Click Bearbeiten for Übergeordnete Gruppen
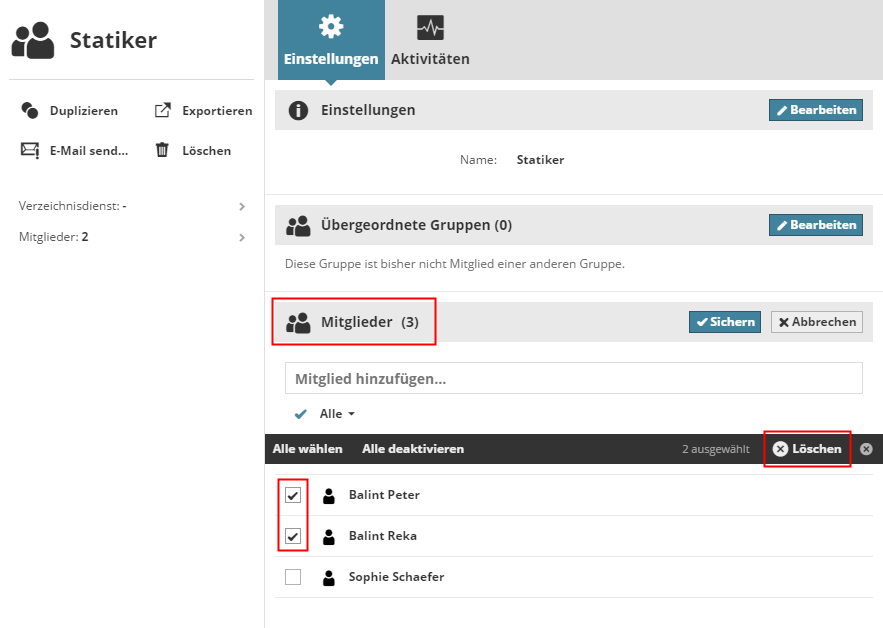Image resolution: width=883 pixels, height=628 pixels. click(x=815, y=225)
